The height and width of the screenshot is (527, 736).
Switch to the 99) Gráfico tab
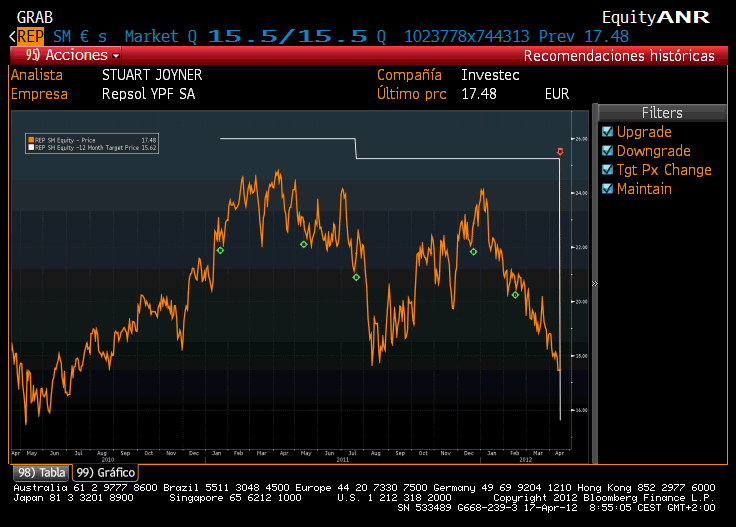[106, 473]
